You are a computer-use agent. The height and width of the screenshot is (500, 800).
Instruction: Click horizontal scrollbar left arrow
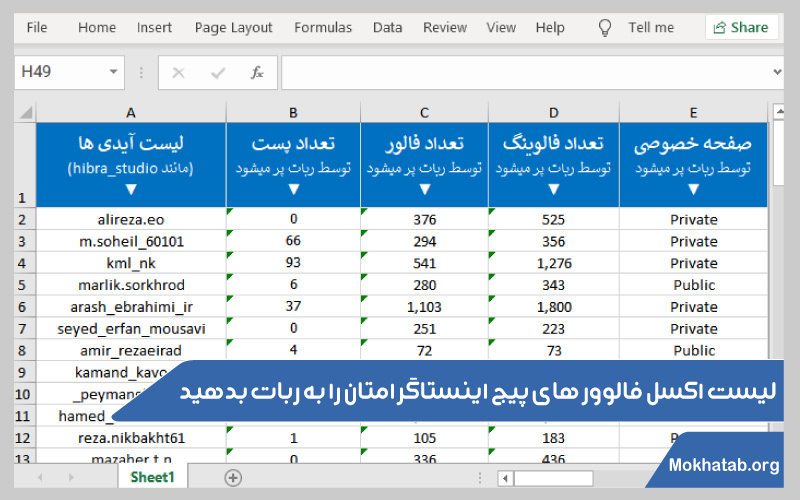[506, 478]
